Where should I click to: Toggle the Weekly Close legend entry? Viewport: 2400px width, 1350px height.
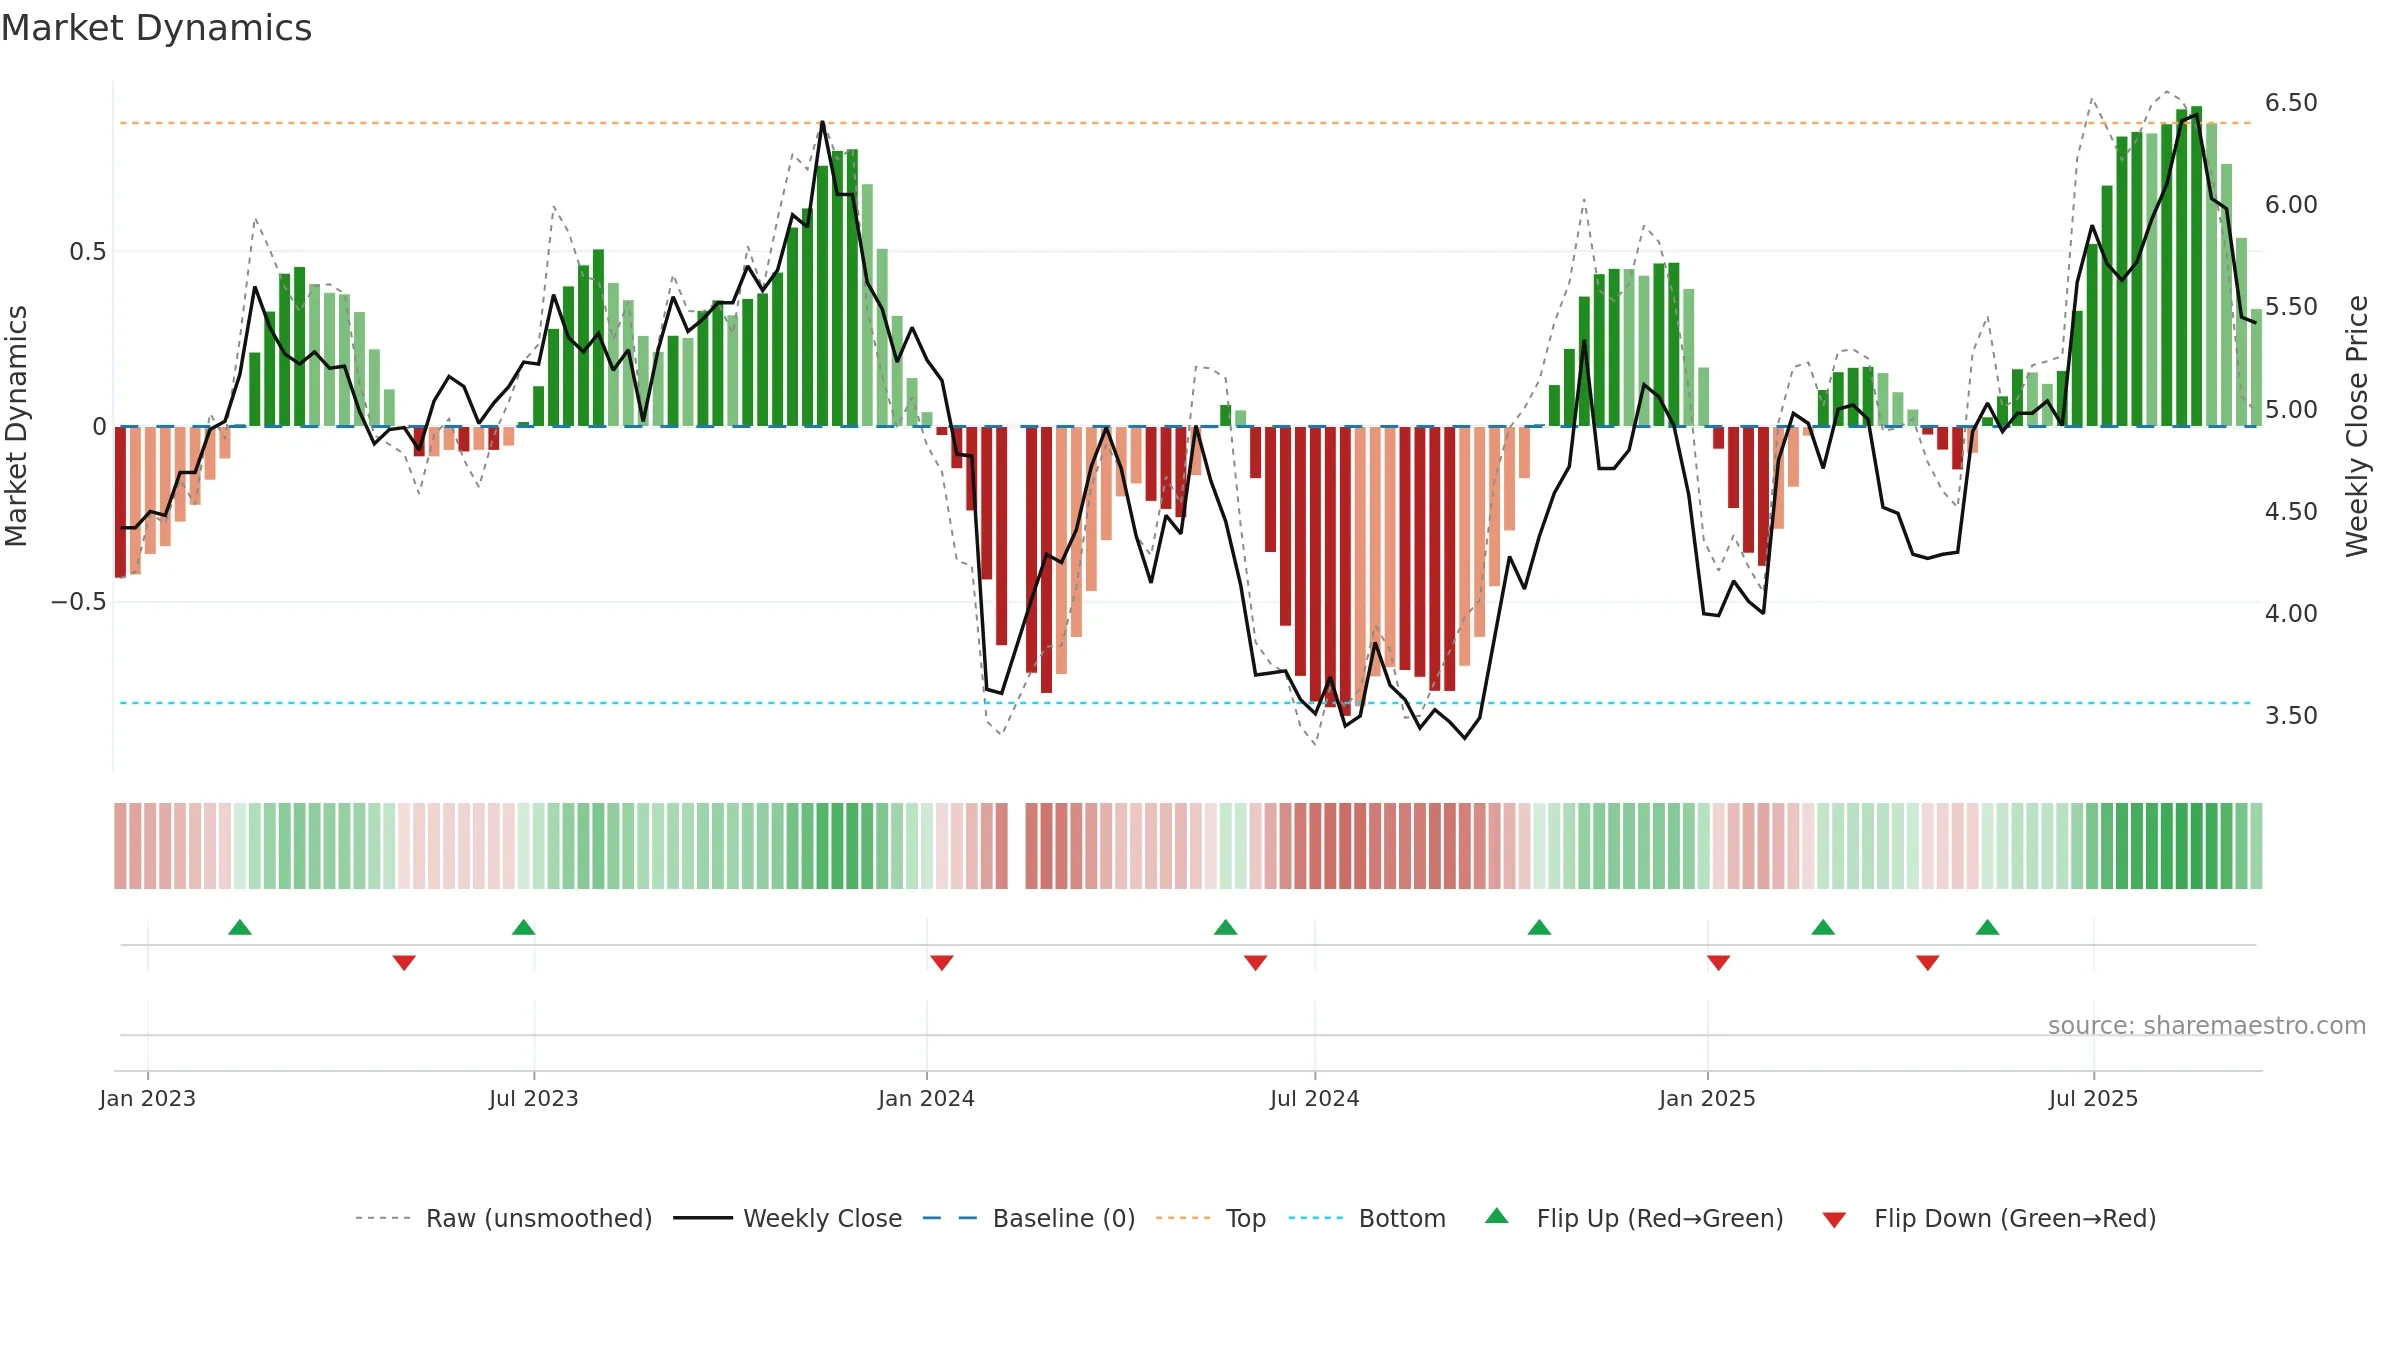788,1218
